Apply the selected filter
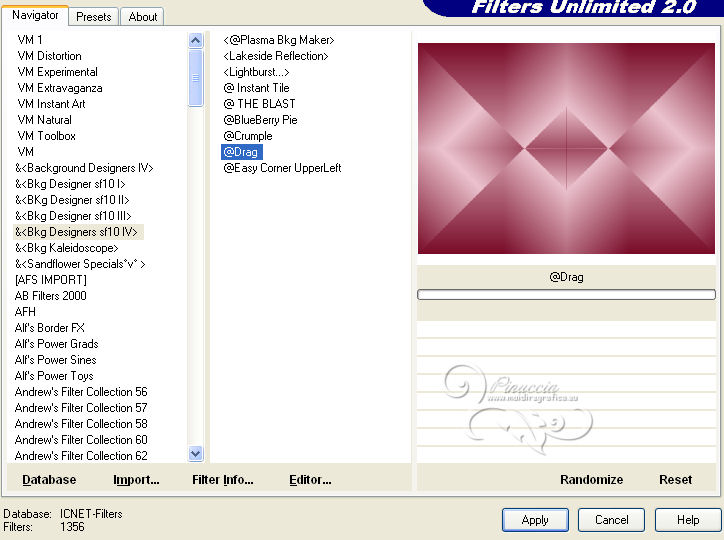The height and width of the screenshot is (540, 724). (x=535, y=520)
